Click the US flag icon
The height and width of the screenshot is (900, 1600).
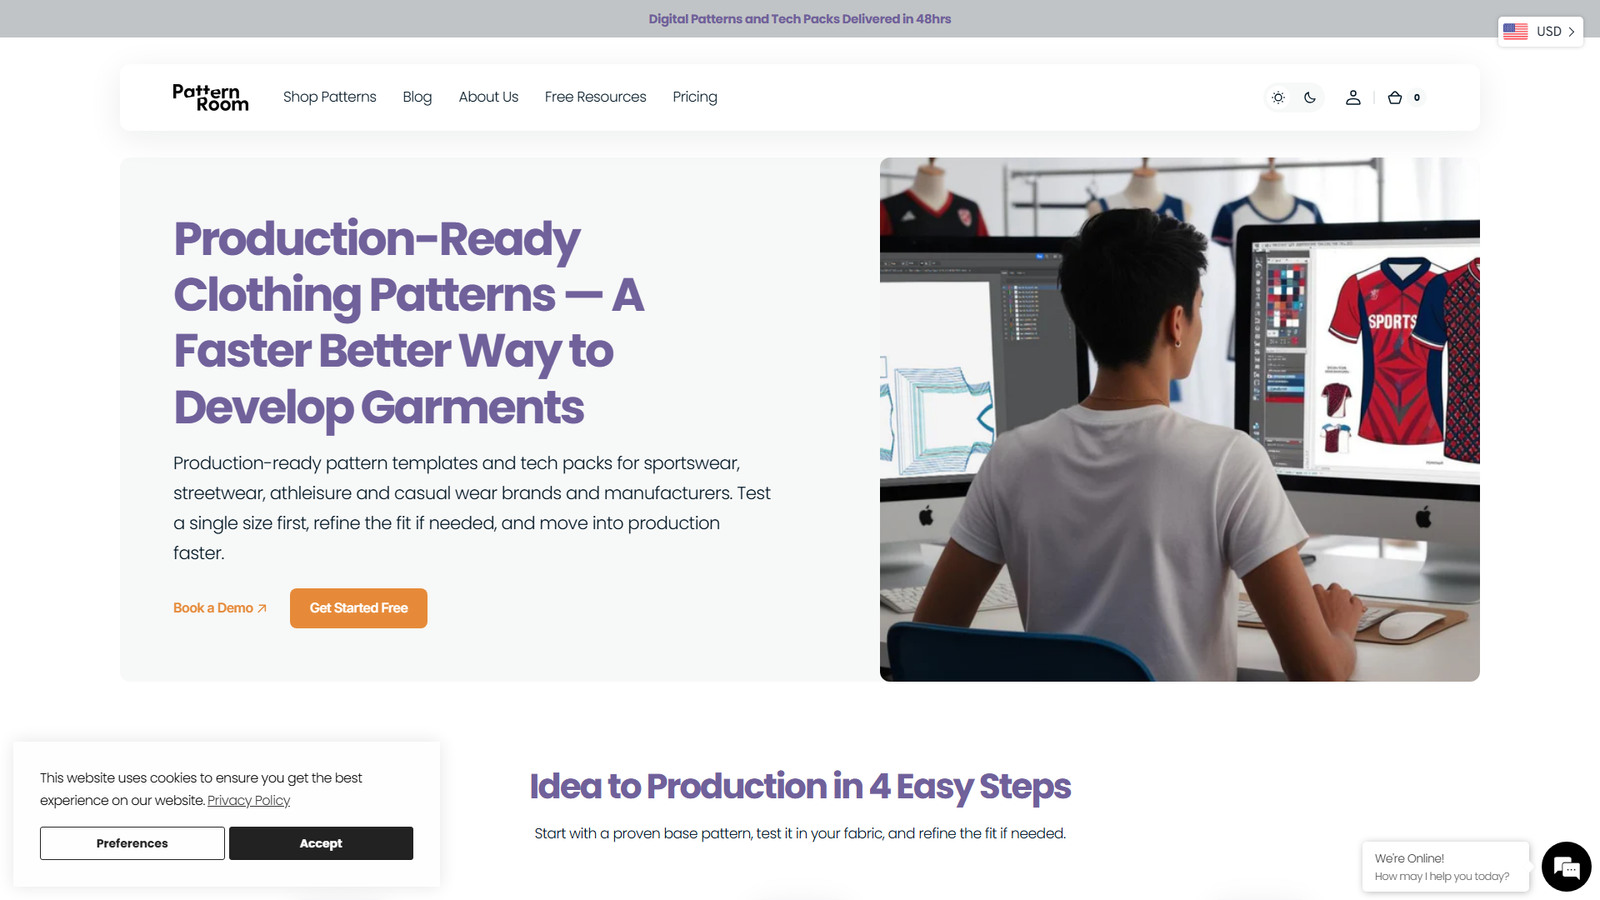(1514, 31)
